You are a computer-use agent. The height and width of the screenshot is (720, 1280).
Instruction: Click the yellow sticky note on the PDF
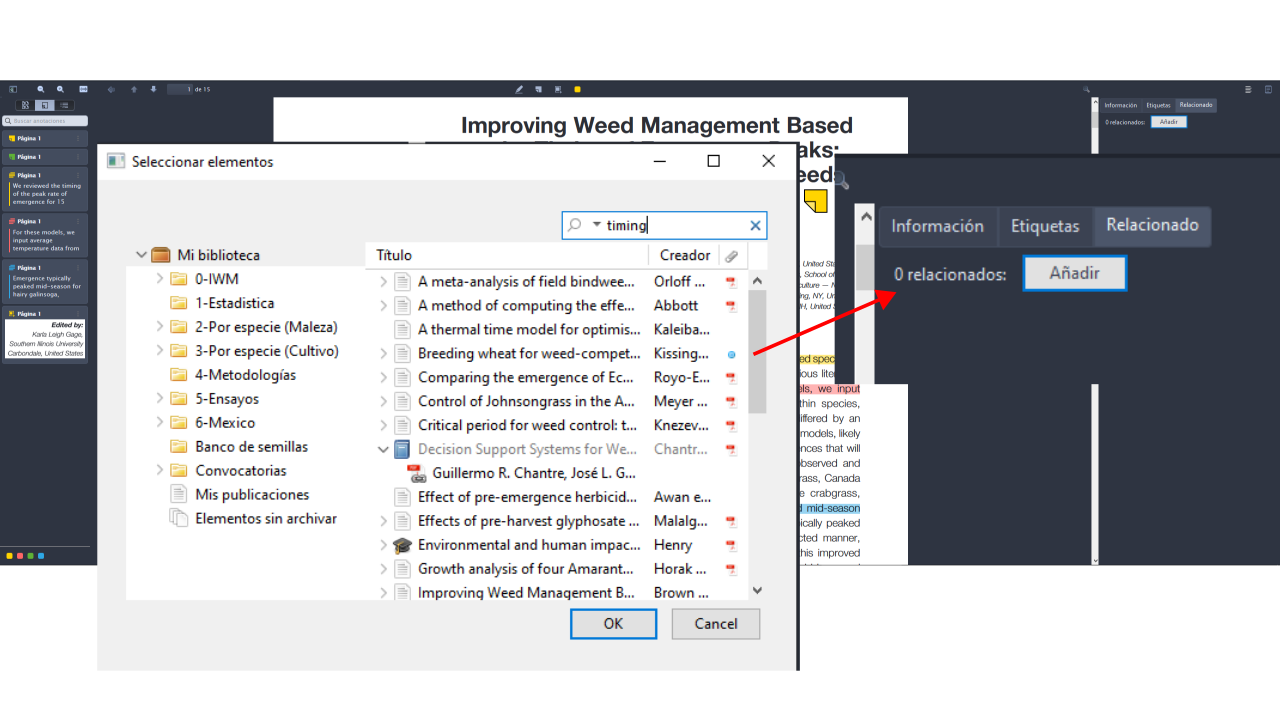816,200
